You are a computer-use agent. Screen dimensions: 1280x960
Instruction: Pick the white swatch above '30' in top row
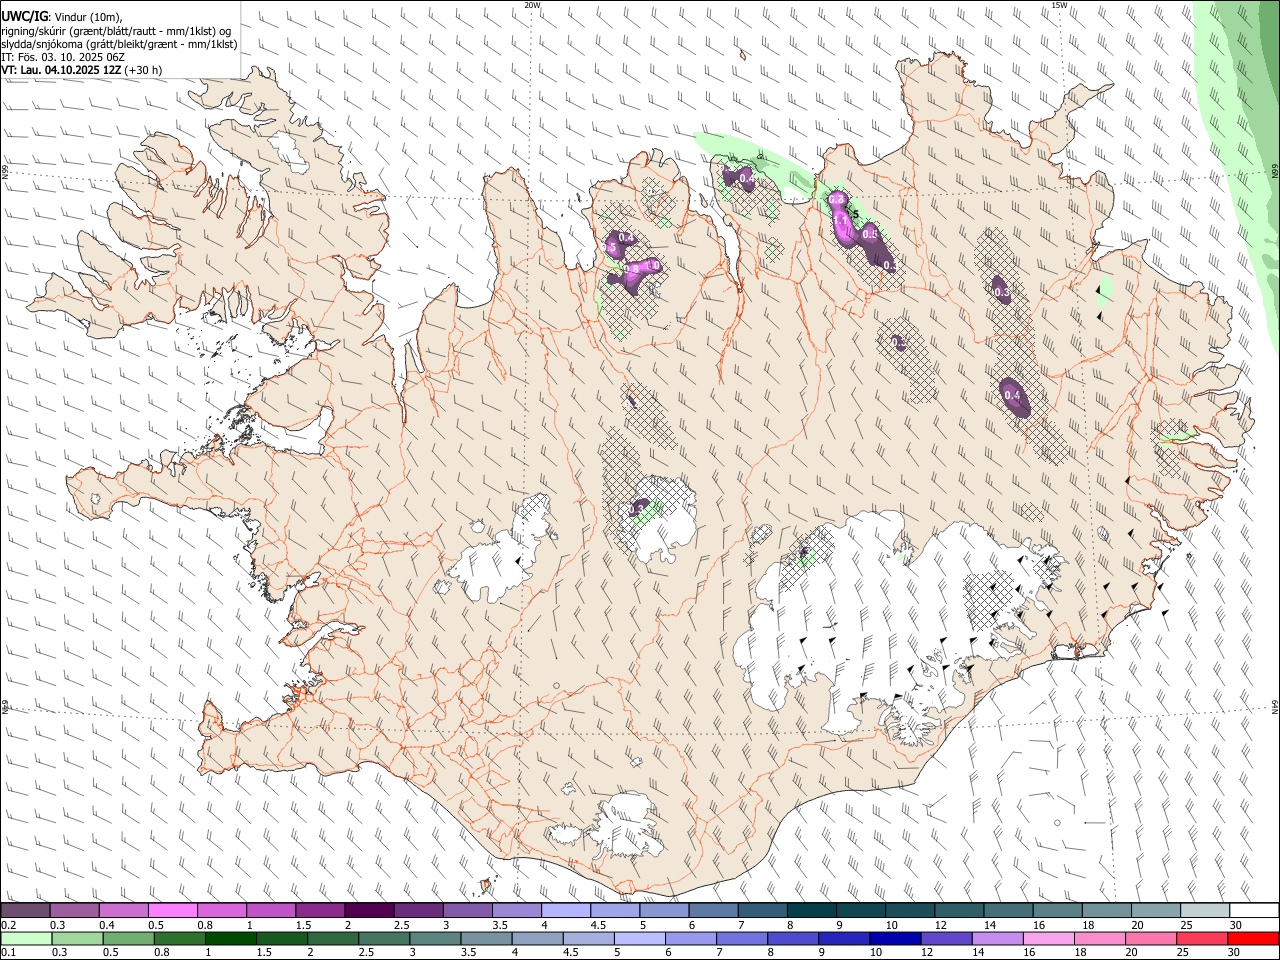click(1253, 911)
